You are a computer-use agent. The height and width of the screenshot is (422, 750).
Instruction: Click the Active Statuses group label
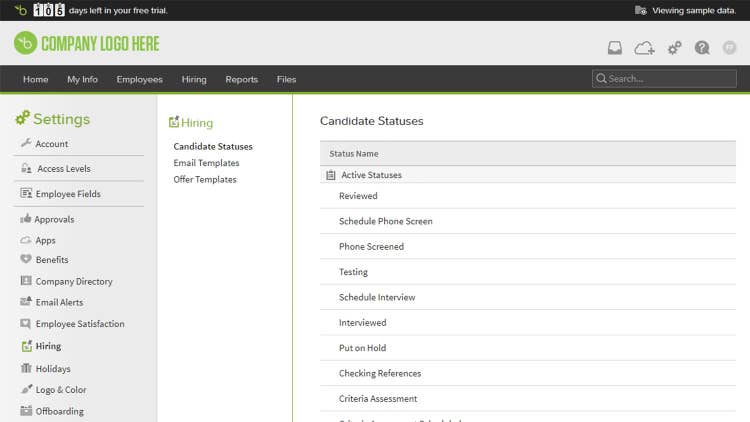371,175
